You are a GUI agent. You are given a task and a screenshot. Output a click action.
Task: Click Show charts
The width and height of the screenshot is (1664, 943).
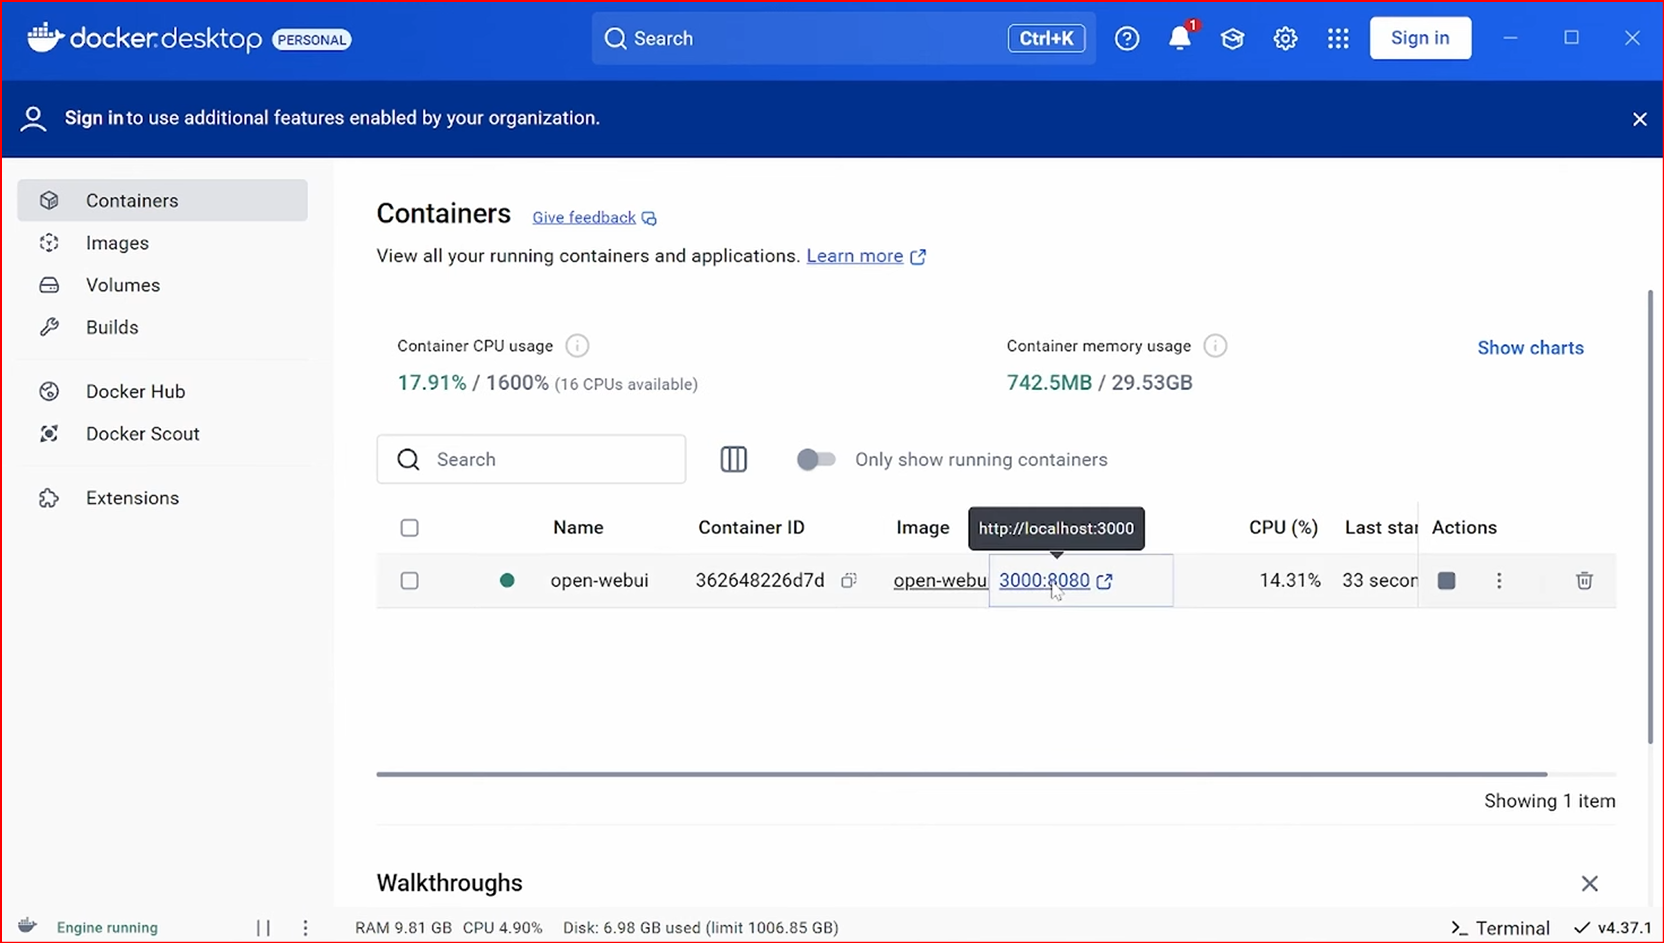coord(1530,348)
